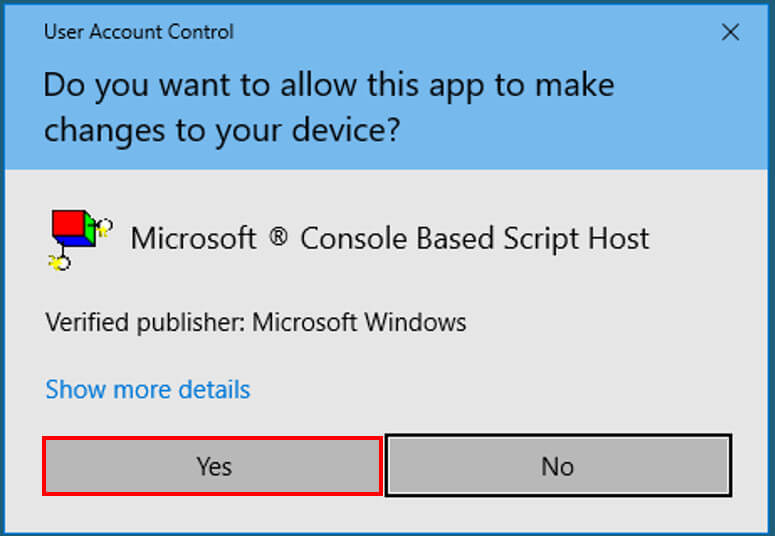Click the registered trademark symbol after Microsoft
Screen dimensions: 775x536
pos(279,239)
